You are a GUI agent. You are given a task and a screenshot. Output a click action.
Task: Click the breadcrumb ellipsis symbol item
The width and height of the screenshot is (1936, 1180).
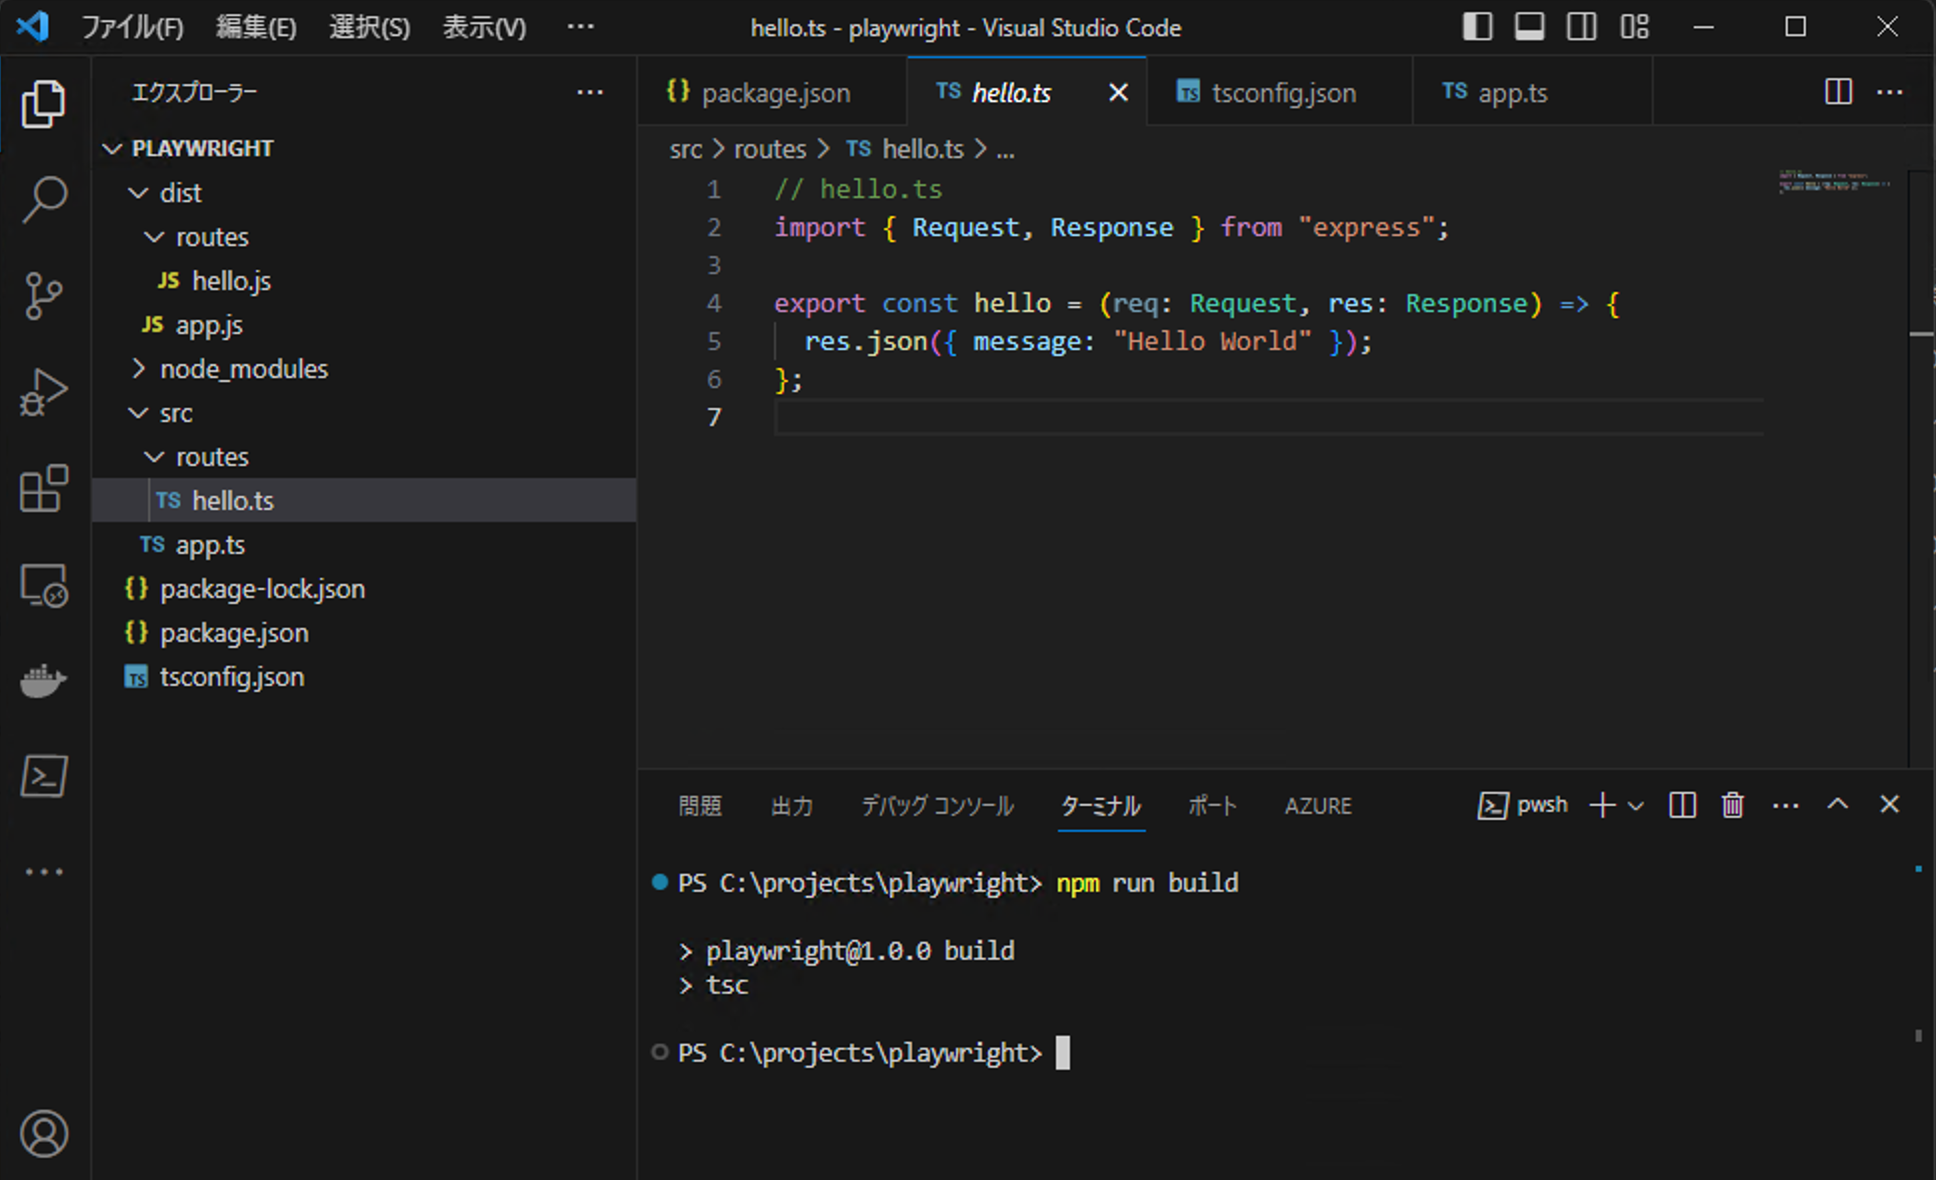[1005, 150]
